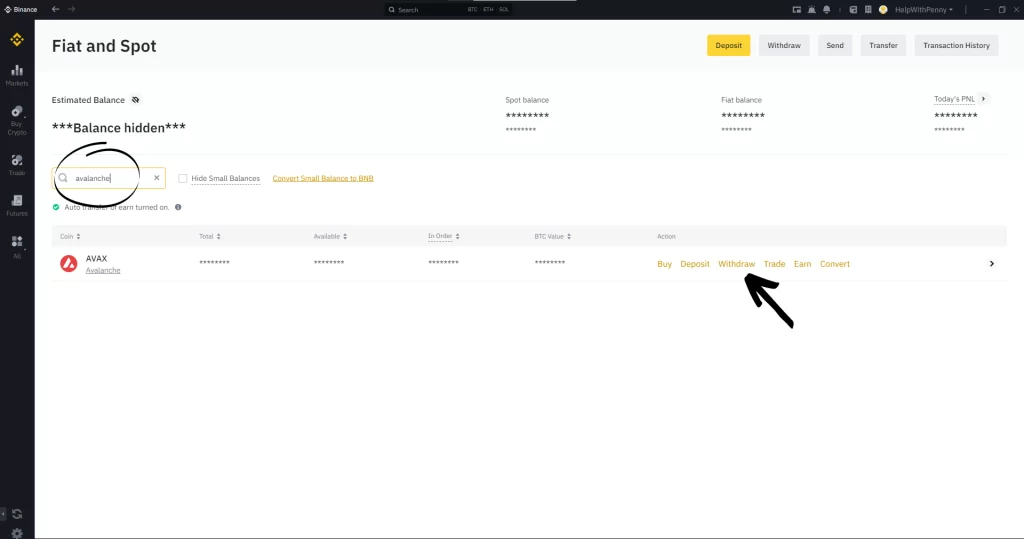Sort by the Coin column
This screenshot has height=539, width=1024.
pyautogui.click(x=70, y=237)
